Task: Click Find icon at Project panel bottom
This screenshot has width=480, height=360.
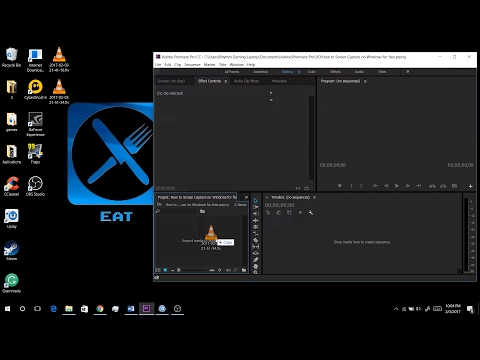Action: [x=236, y=270]
